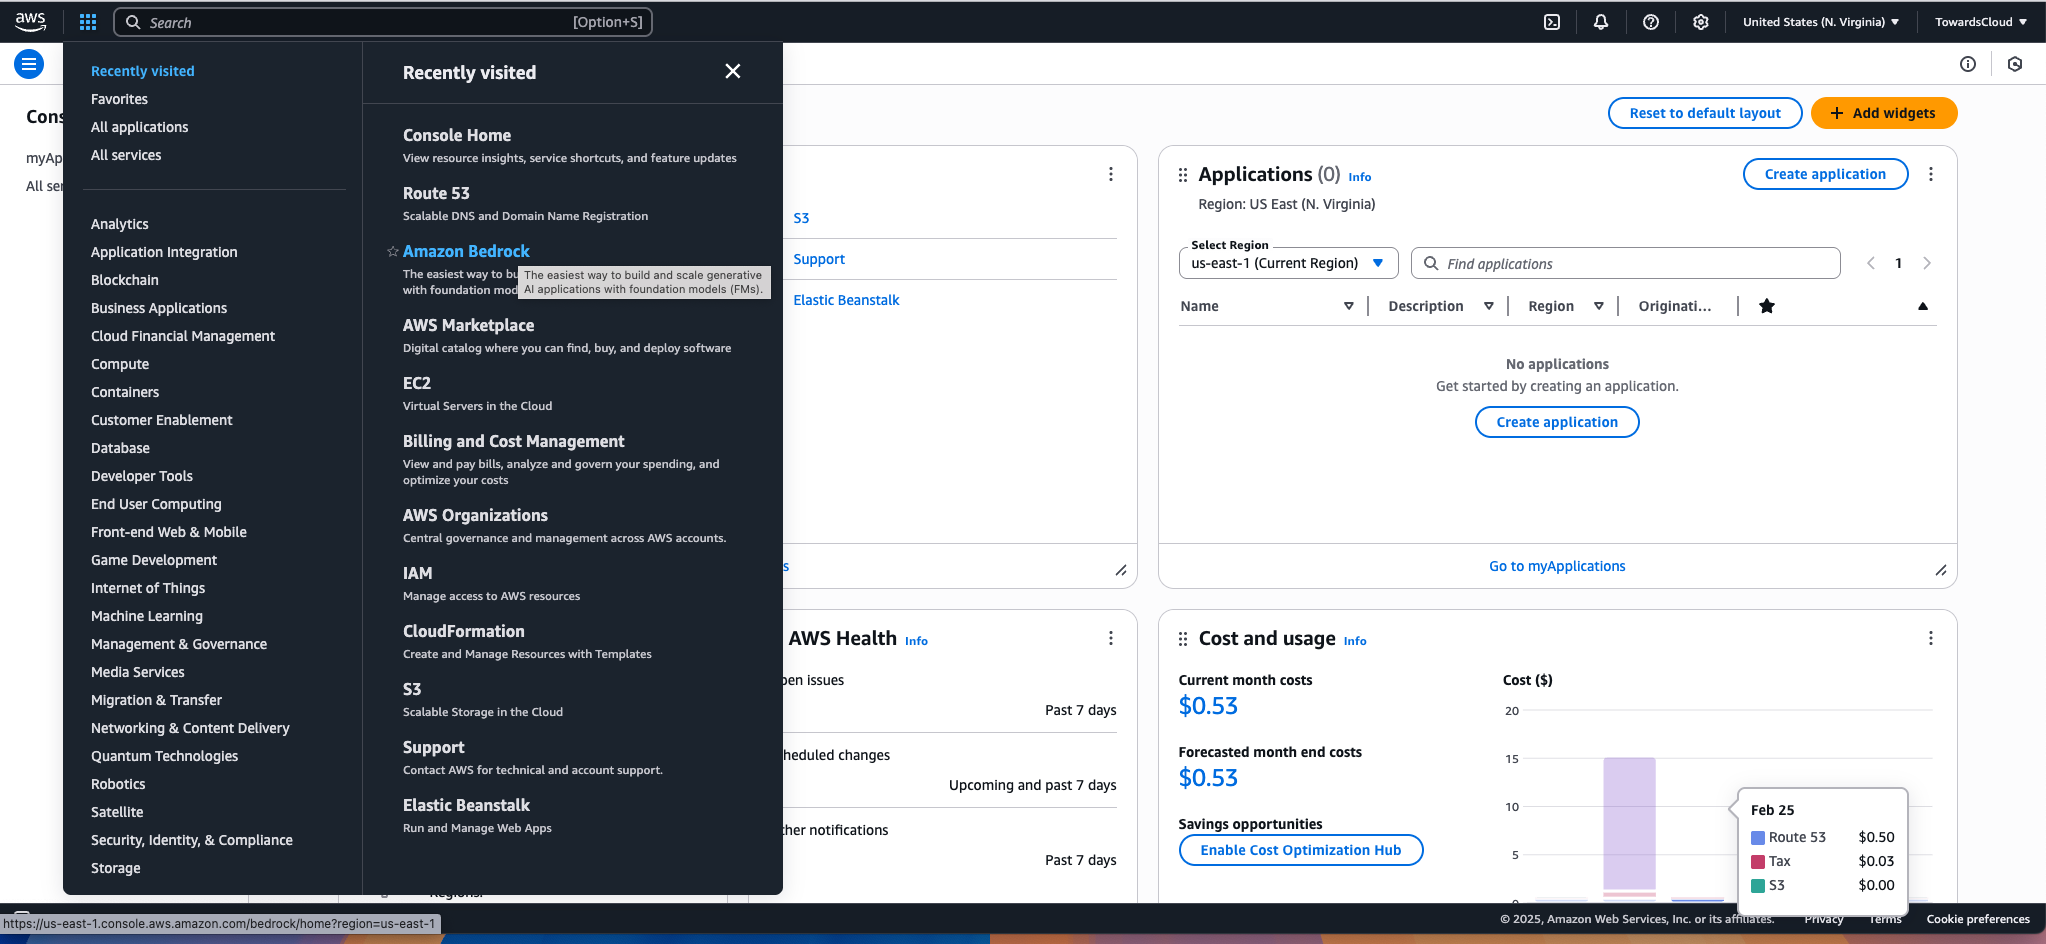Select All services in the services menu
The height and width of the screenshot is (944, 2046).
(x=126, y=155)
